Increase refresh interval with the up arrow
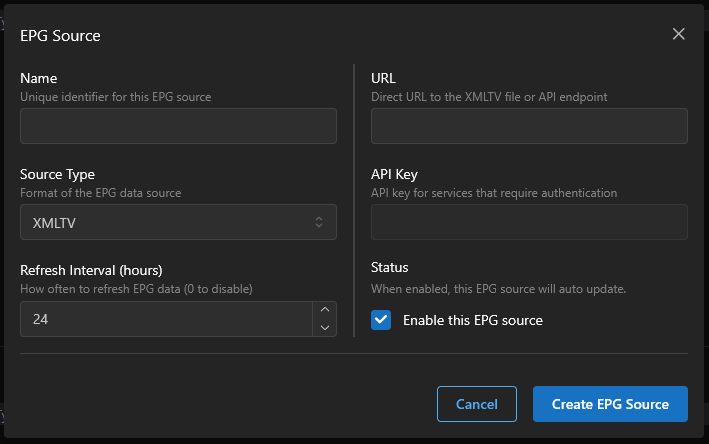 (324, 311)
